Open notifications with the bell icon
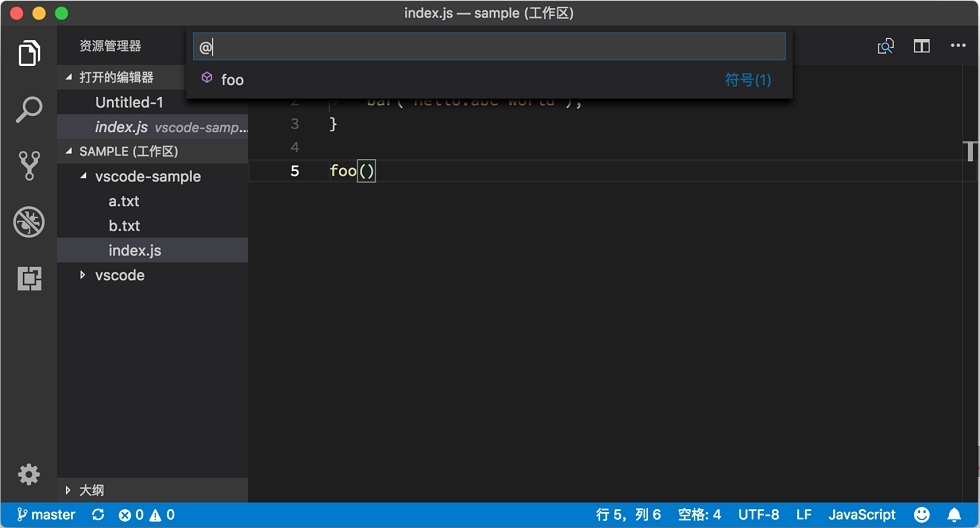Screen dimensions: 980x528 pos(954,515)
